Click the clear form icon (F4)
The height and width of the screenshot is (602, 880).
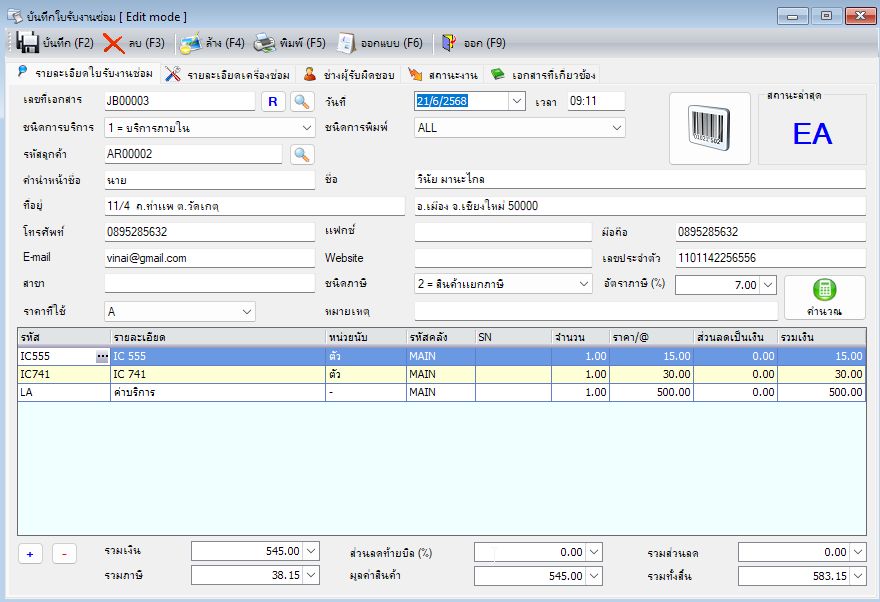[190, 43]
